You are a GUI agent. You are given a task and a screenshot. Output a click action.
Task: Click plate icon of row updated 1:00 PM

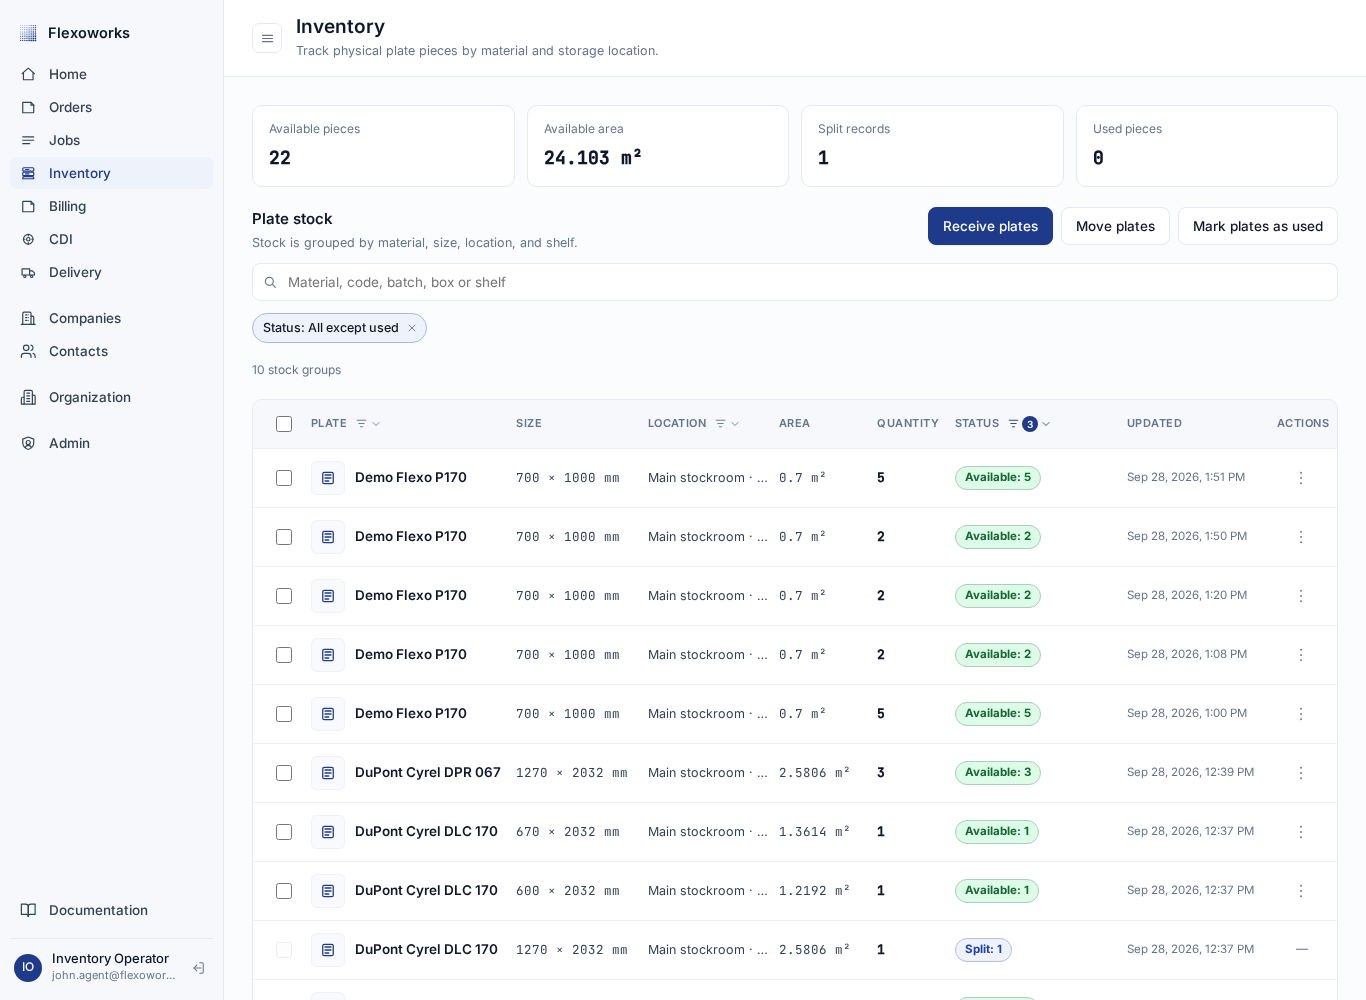328,714
